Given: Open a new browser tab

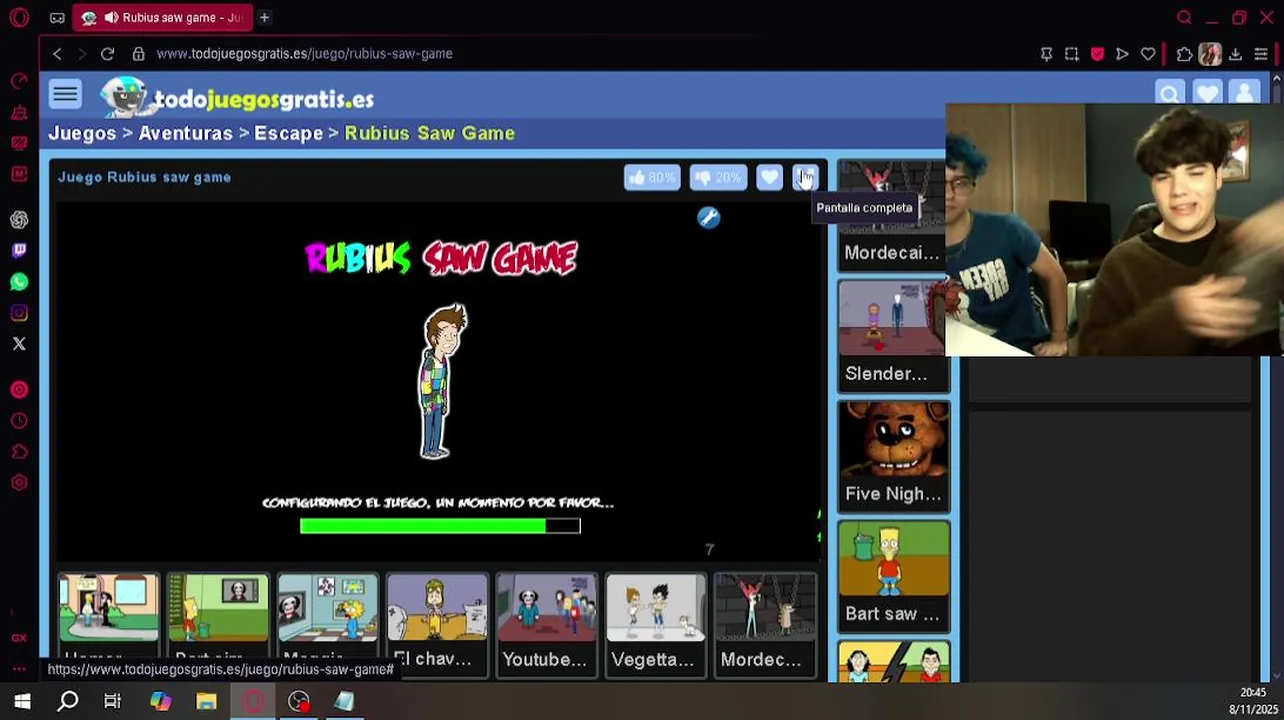Looking at the screenshot, I should (264, 17).
